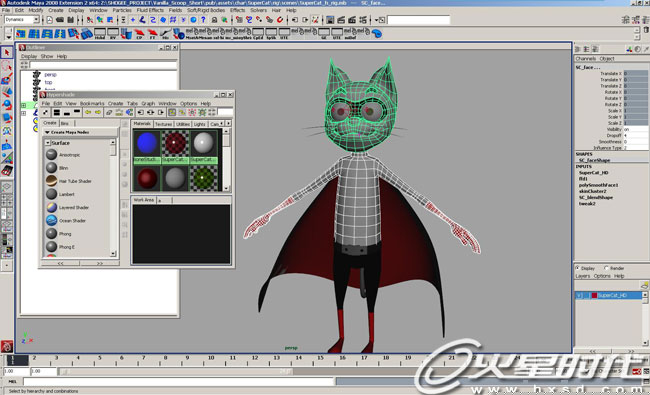Switch to the Utilities tab
This screenshot has height=395, width=650.
(x=183, y=124)
